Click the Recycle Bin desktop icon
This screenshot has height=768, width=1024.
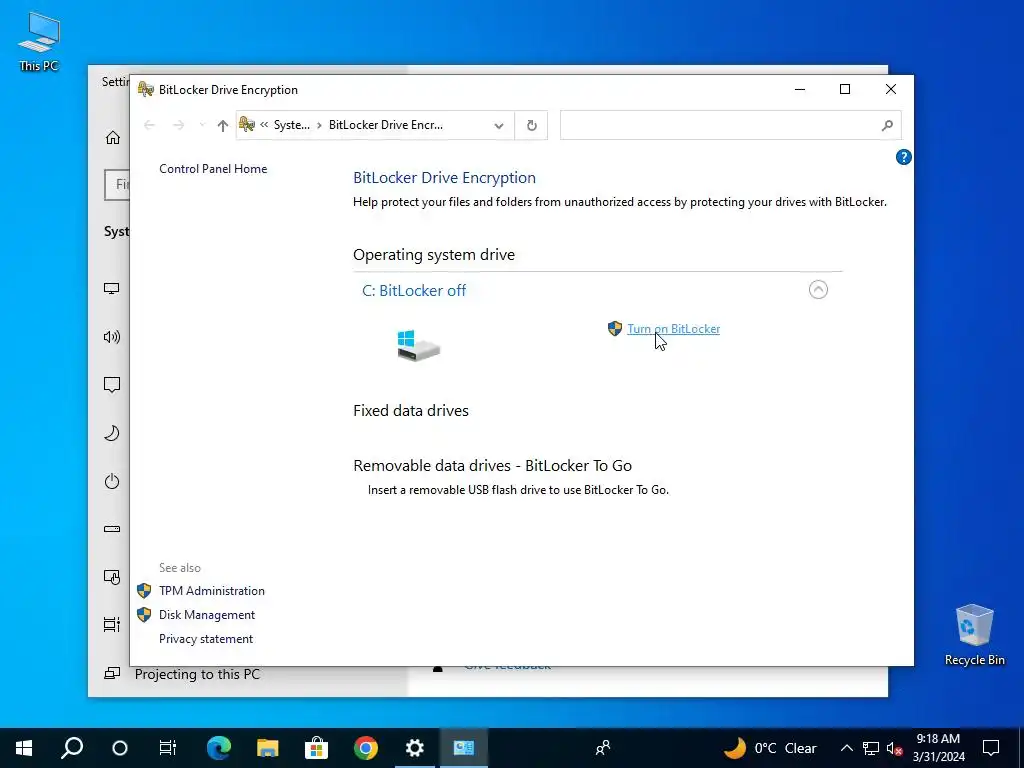click(x=974, y=635)
